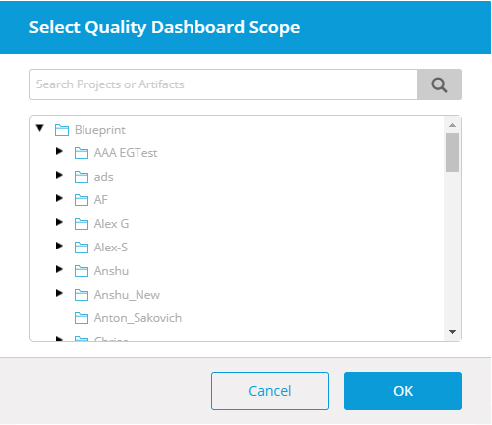Viewport: 492px width, 425px height.
Task: Click the scrollbar down arrow
Action: tap(452, 332)
